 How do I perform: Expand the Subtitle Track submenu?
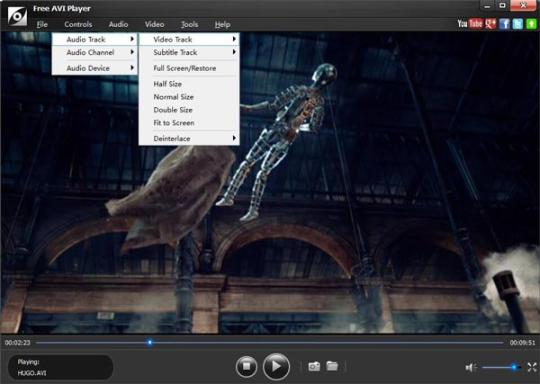tap(189, 52)
